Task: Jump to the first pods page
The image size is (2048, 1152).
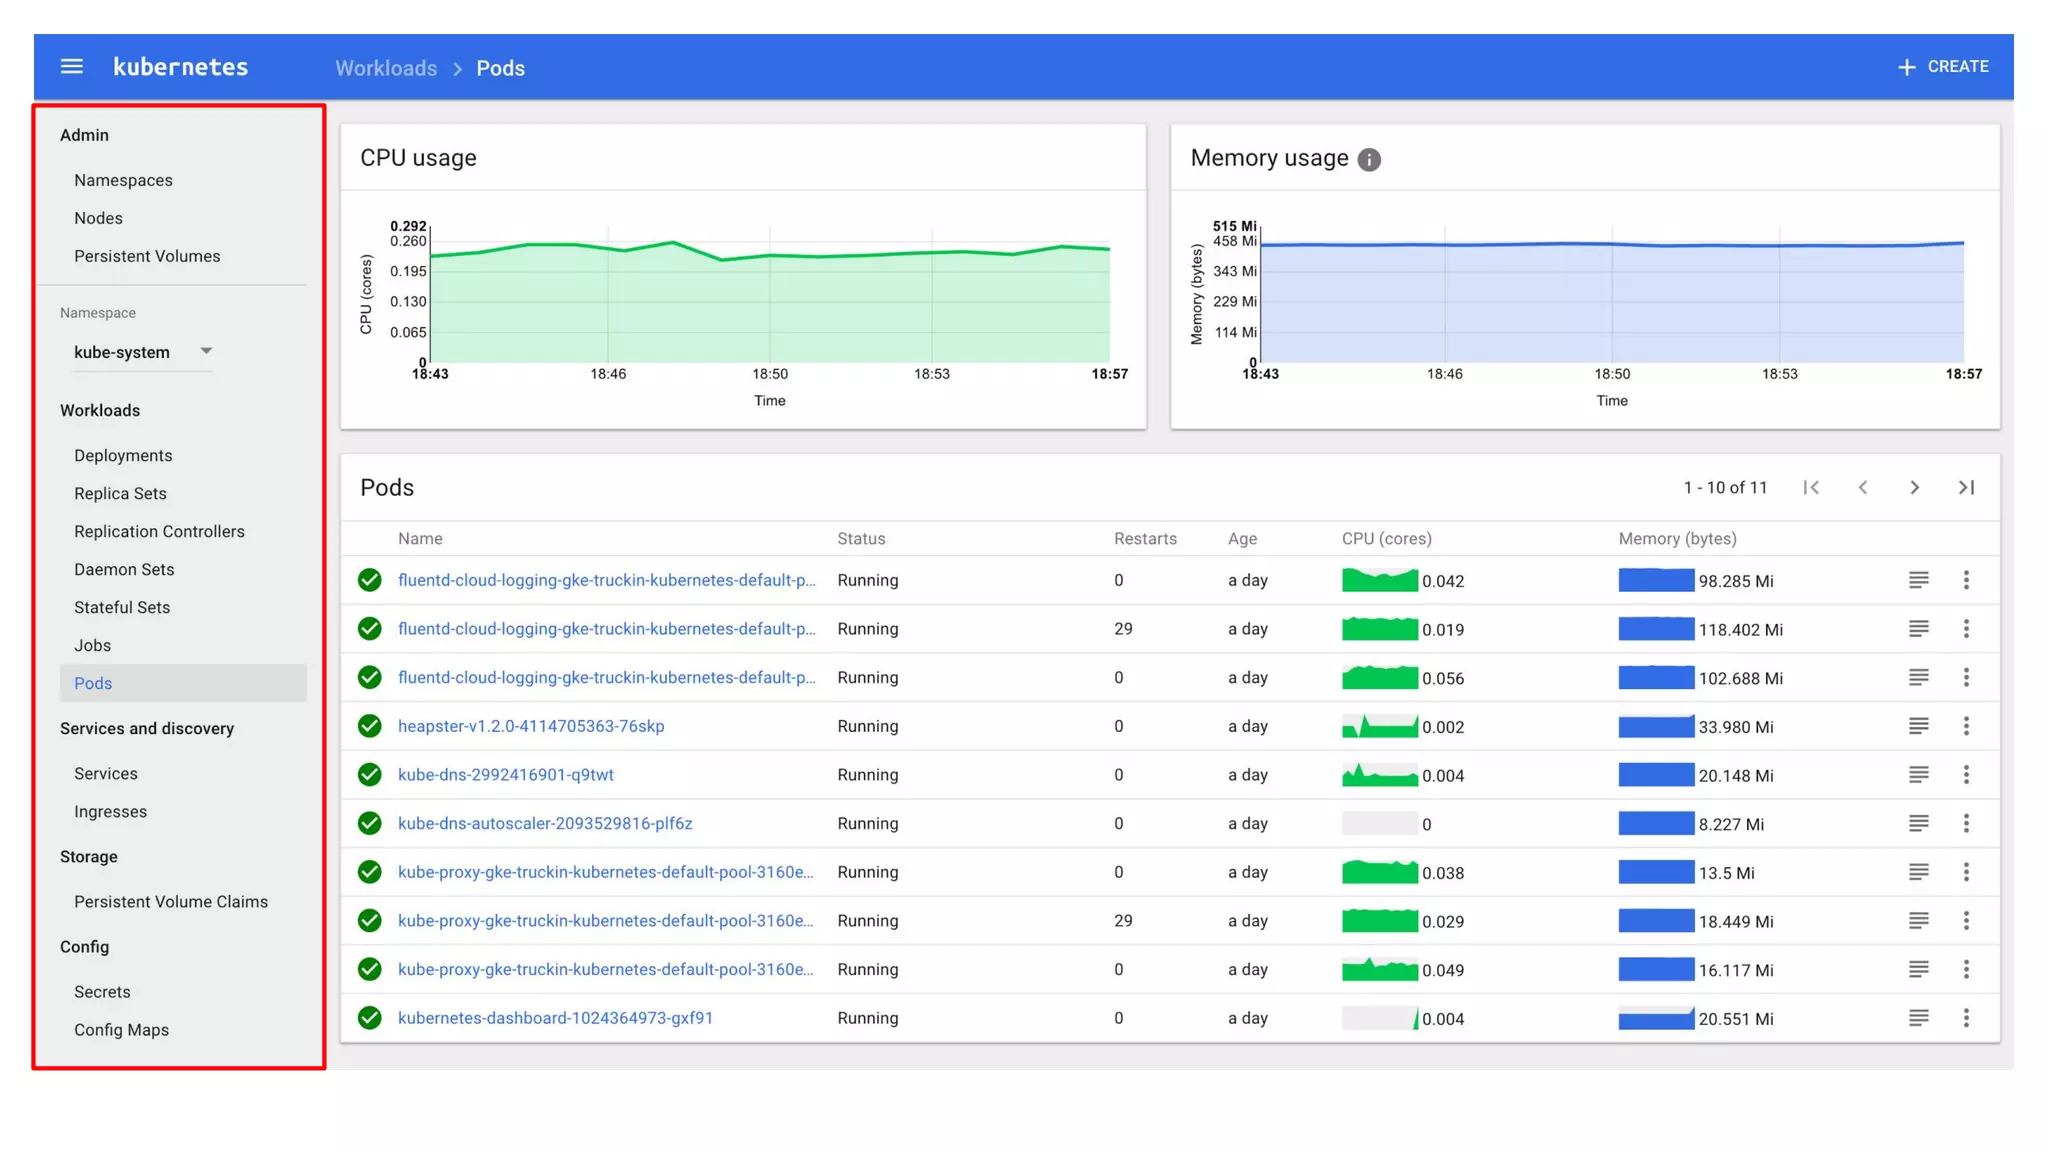Action: [x=1811, y=488]
